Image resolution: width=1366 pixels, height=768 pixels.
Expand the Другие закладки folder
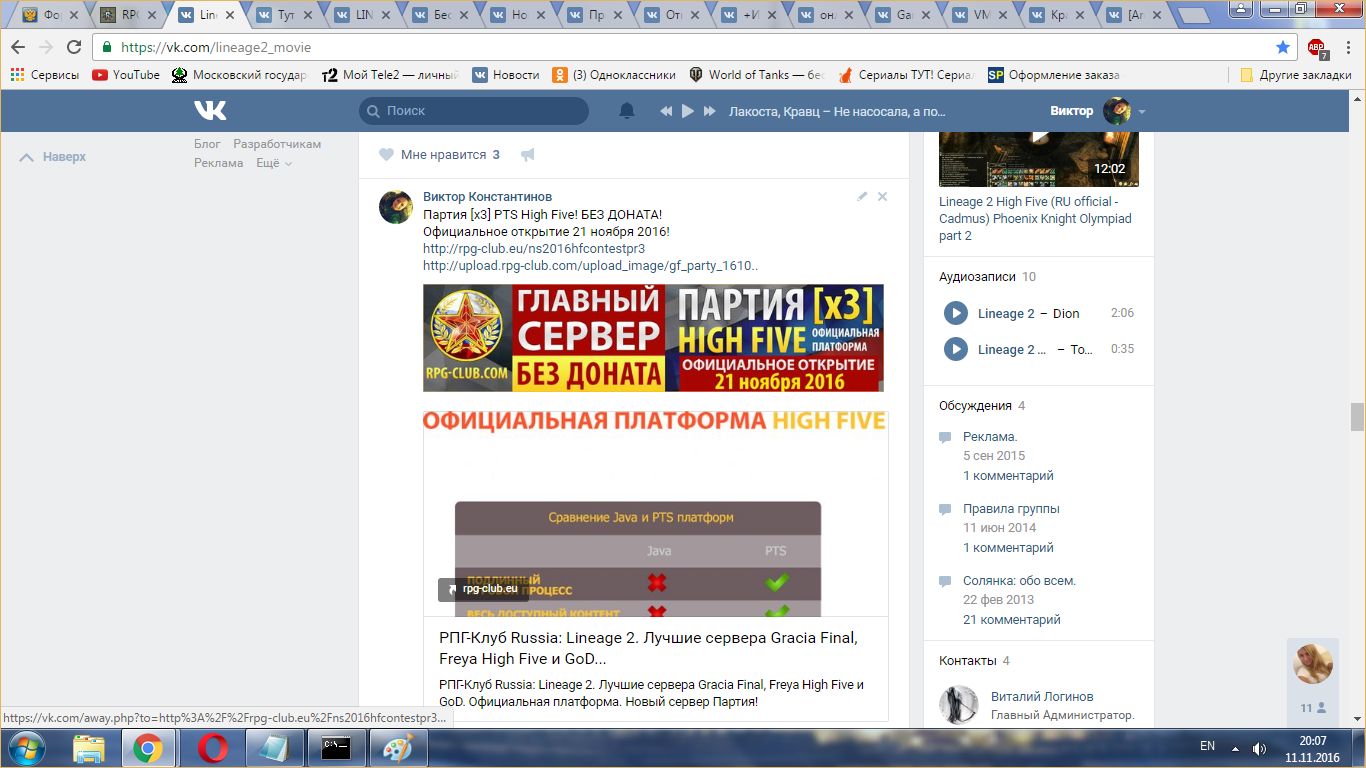click(1295, 75)
